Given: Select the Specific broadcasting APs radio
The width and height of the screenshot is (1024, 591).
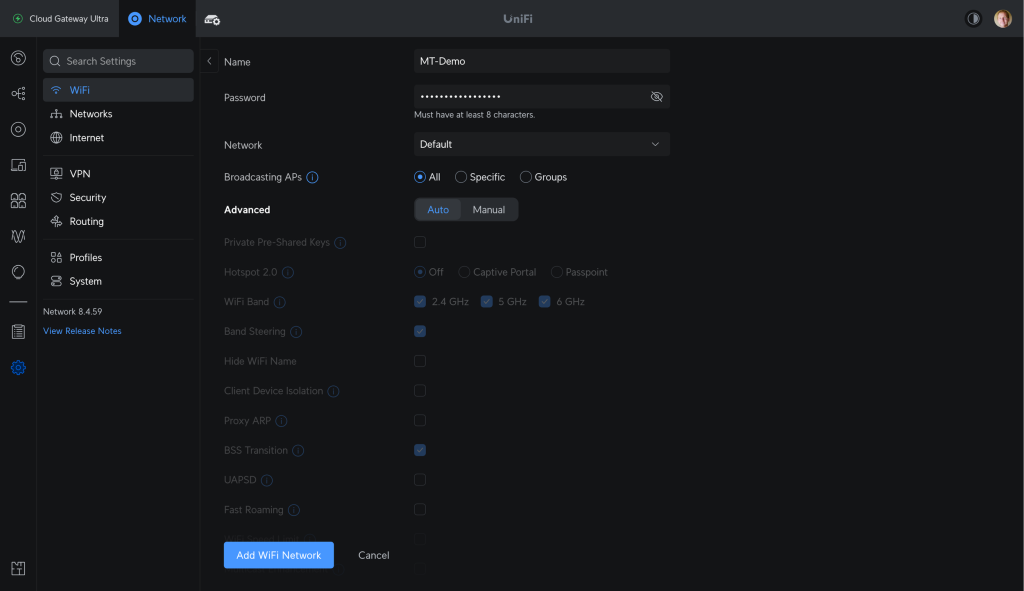Looking at the screenshot, I should coord(461,177).
